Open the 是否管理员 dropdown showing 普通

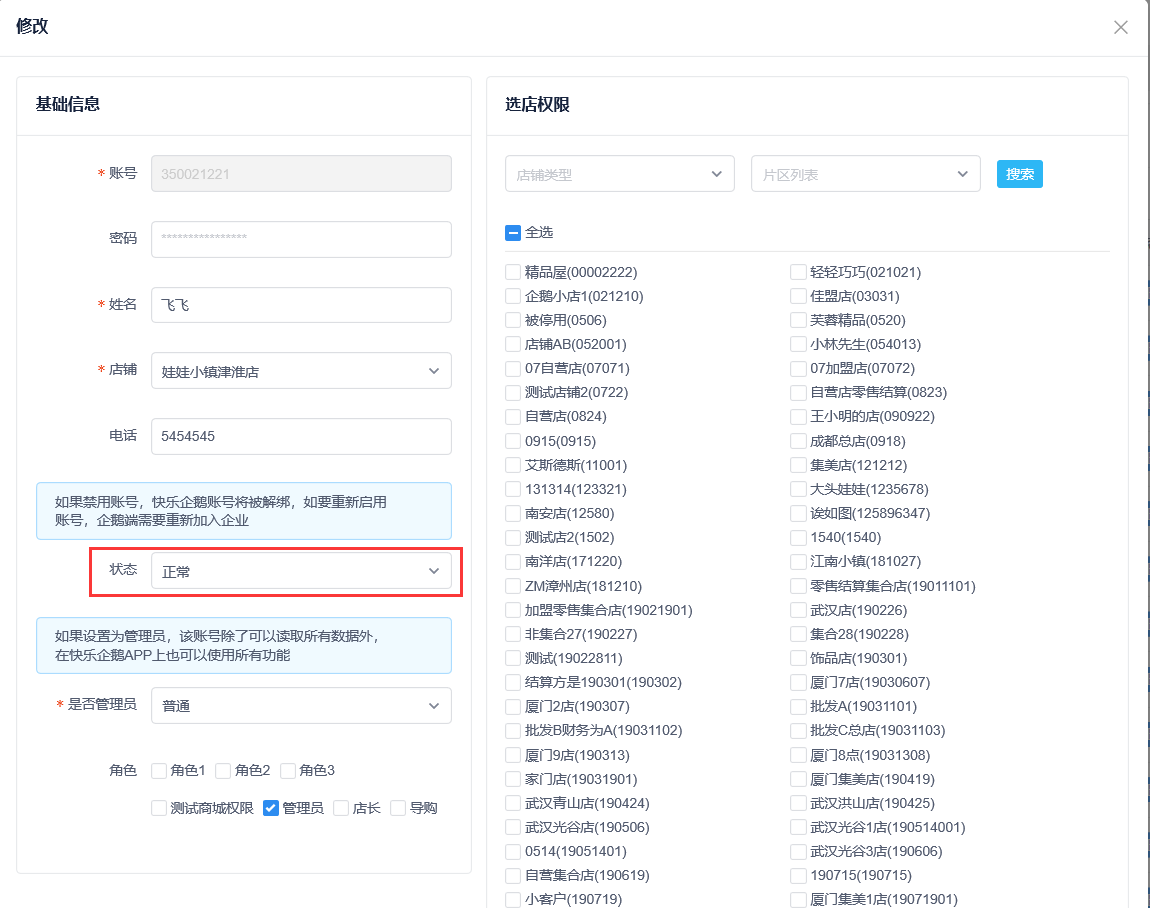pyautogui.click(x=301, y=706)
